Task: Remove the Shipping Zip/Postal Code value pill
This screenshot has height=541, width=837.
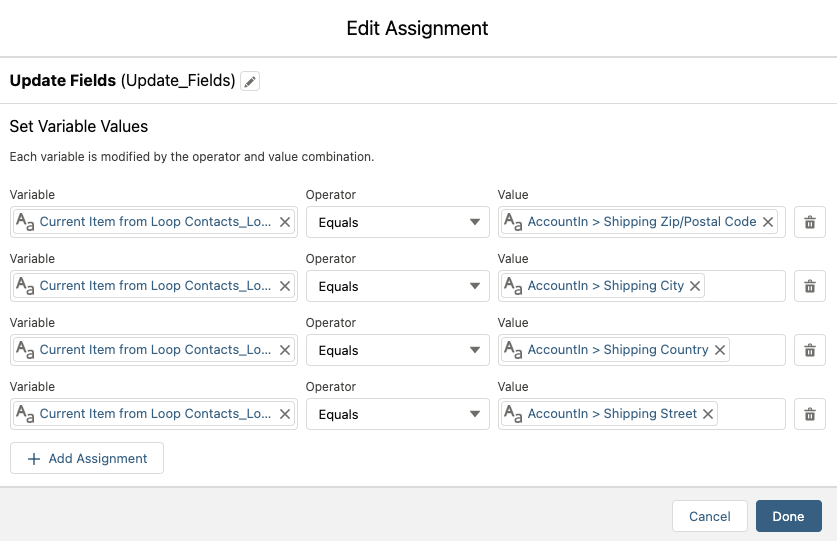Action: [x=768, y=222]
